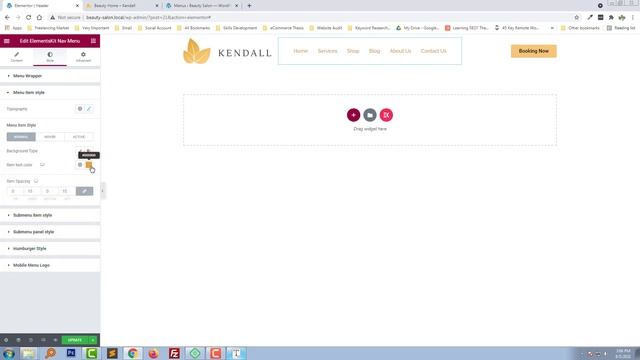Select the Hover menu item state
640x360 pixels.
point(50,137)
